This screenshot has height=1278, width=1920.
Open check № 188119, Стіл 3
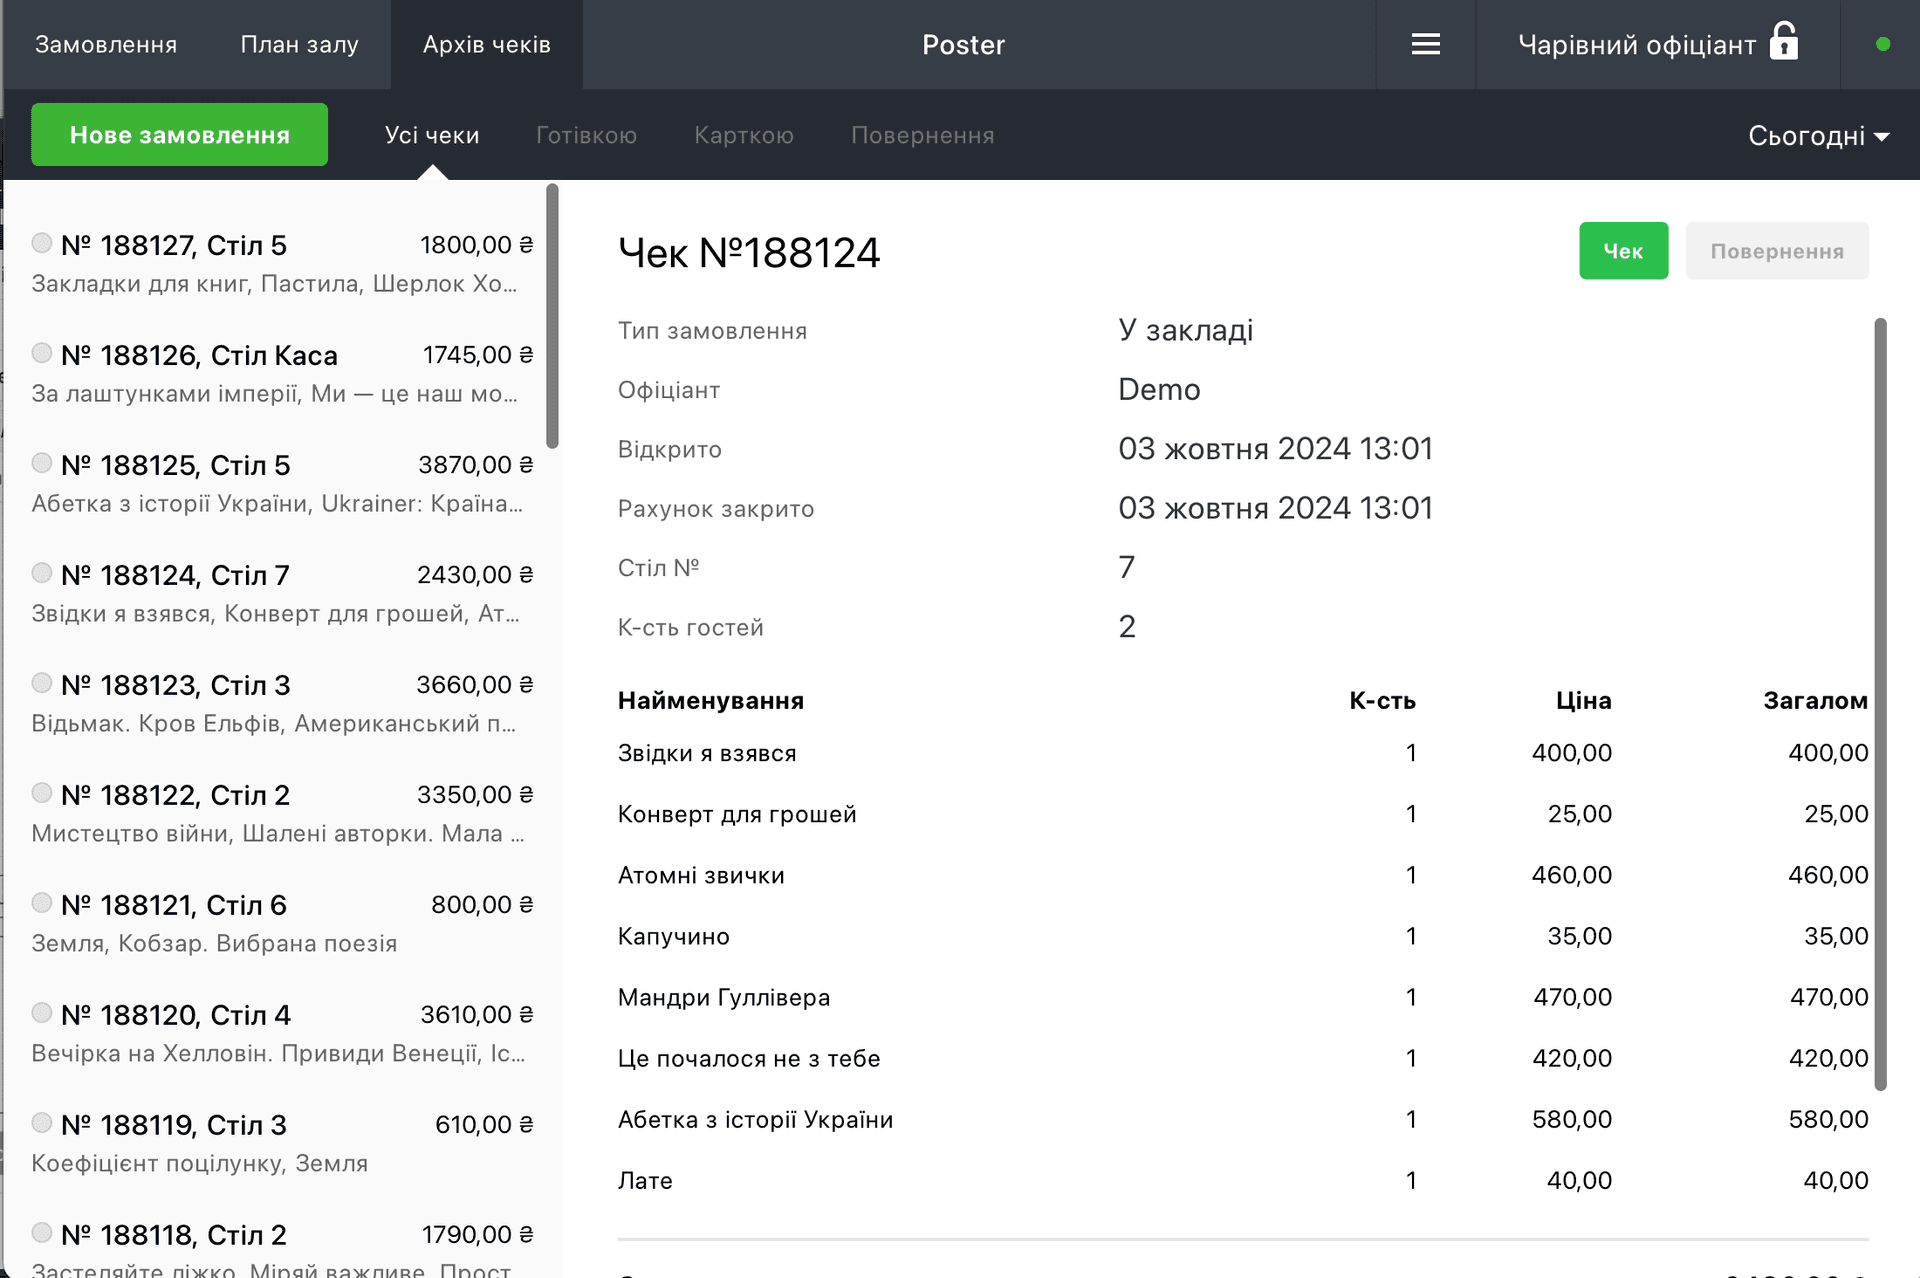[282, 1143]
